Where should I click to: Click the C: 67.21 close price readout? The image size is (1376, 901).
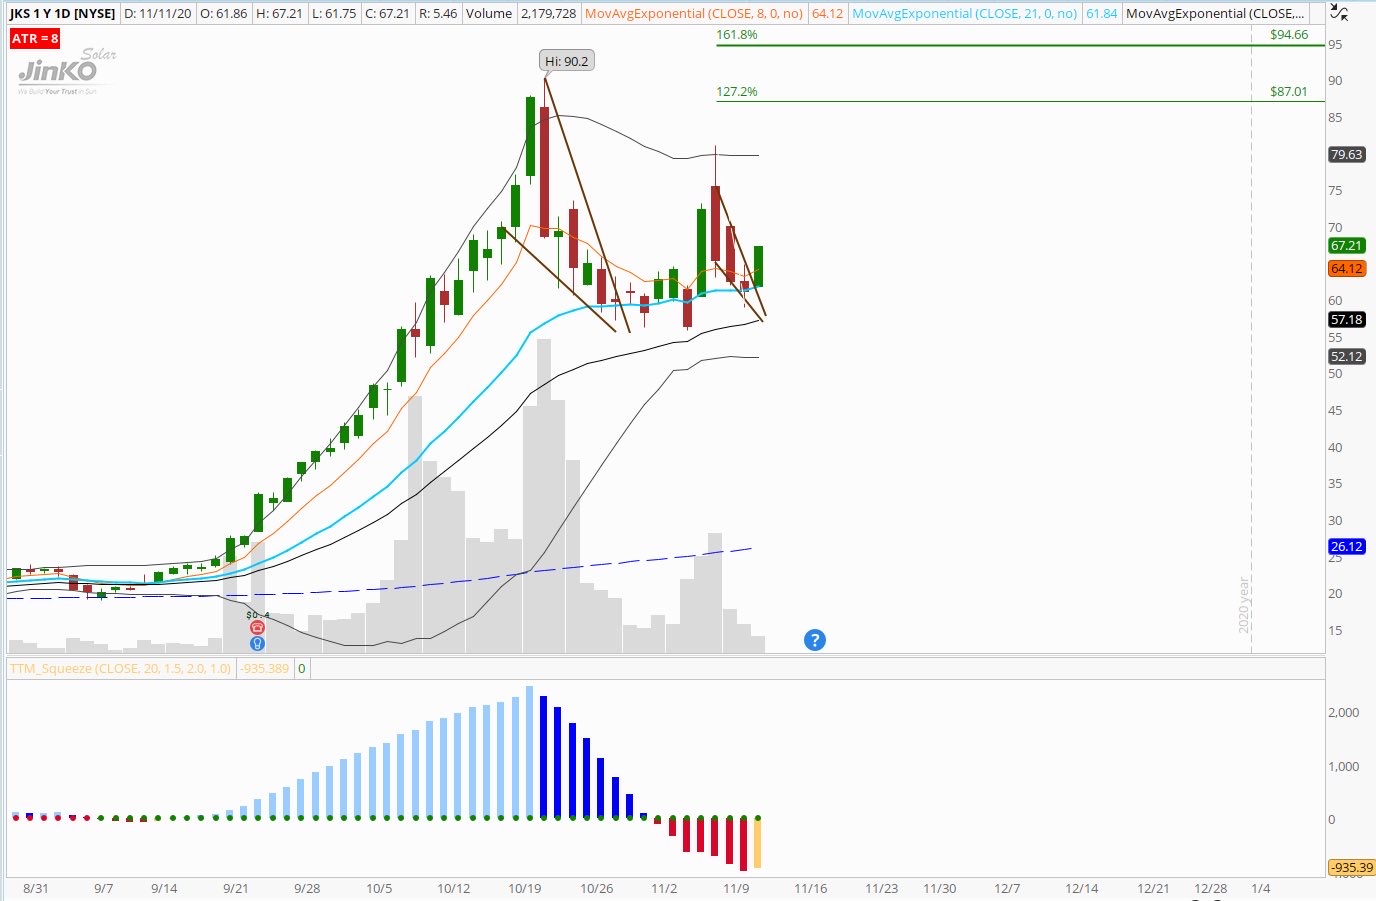387,13
